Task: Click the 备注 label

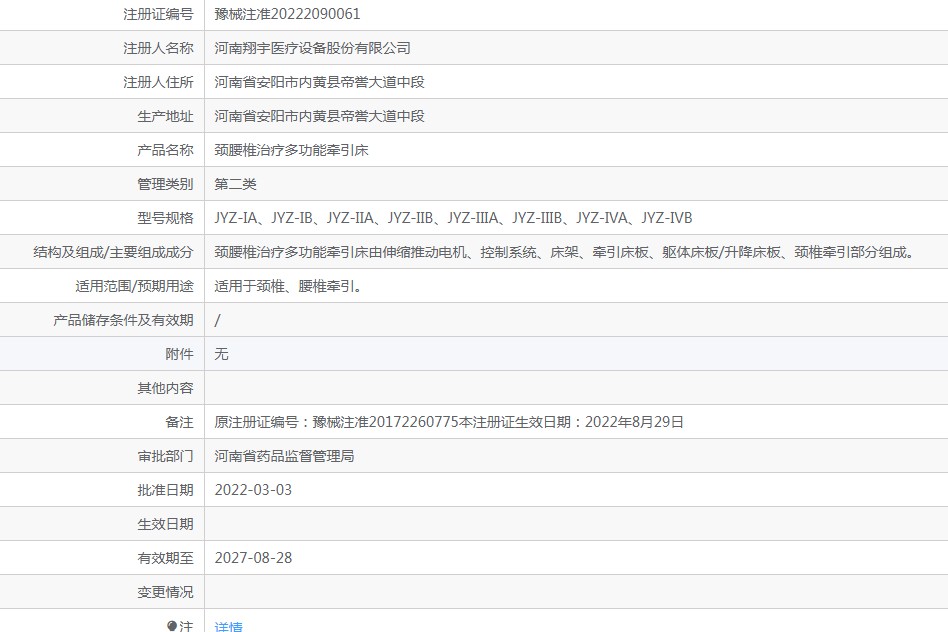Action: [x=180, y=422]
